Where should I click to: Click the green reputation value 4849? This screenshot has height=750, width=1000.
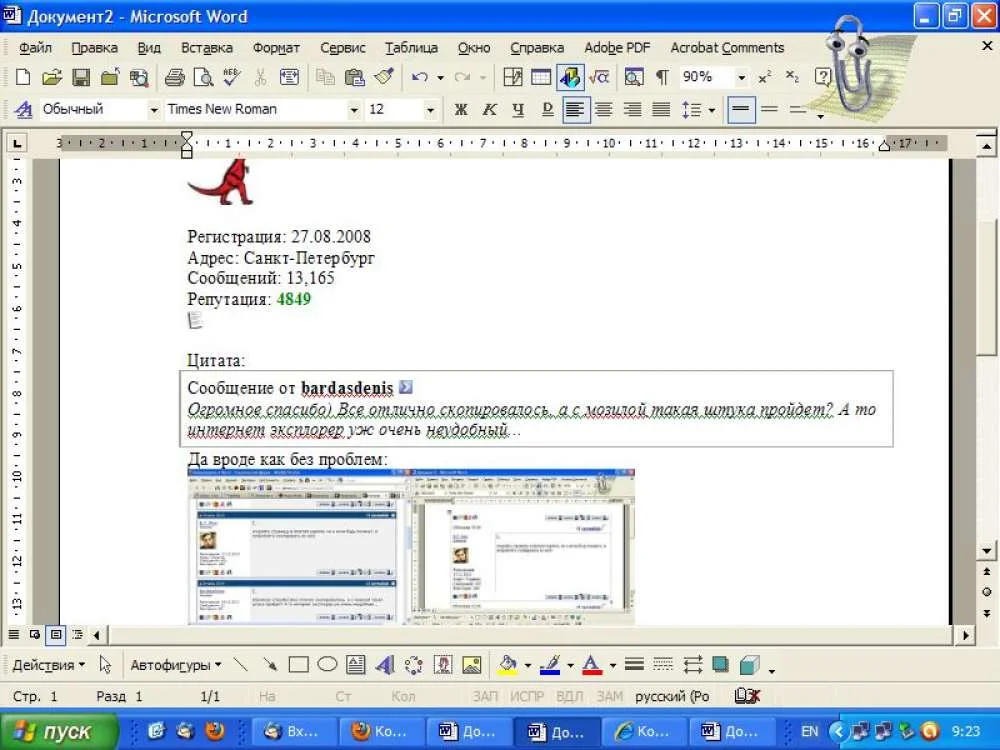pyautogui.click(x=293, y=299)
